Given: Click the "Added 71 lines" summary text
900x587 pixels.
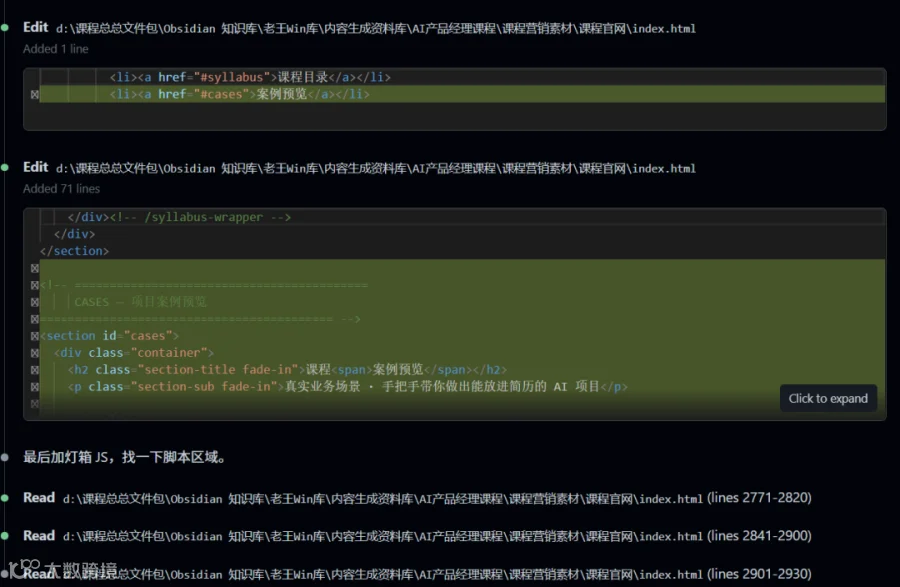Looking at the screenshot, I should tap(61, 189).
